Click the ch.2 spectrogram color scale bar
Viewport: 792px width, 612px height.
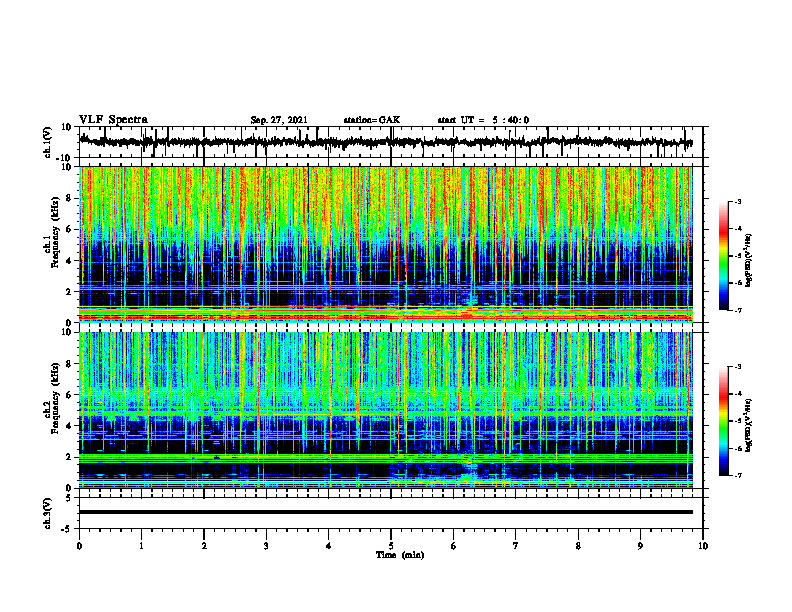724,421
